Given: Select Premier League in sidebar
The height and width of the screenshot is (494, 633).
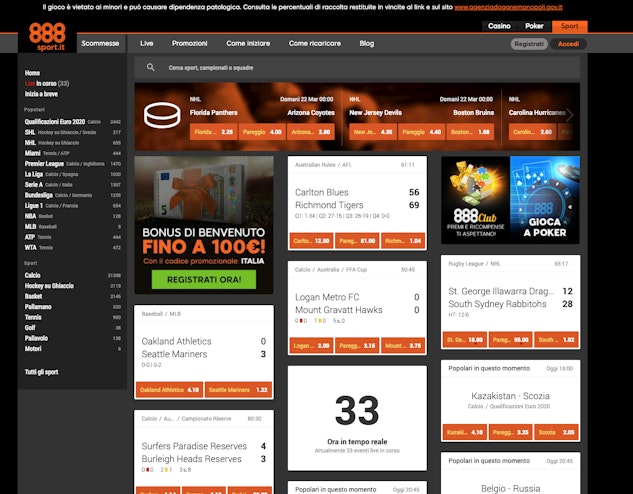Looking at the screenshot, I should (73, 163).
